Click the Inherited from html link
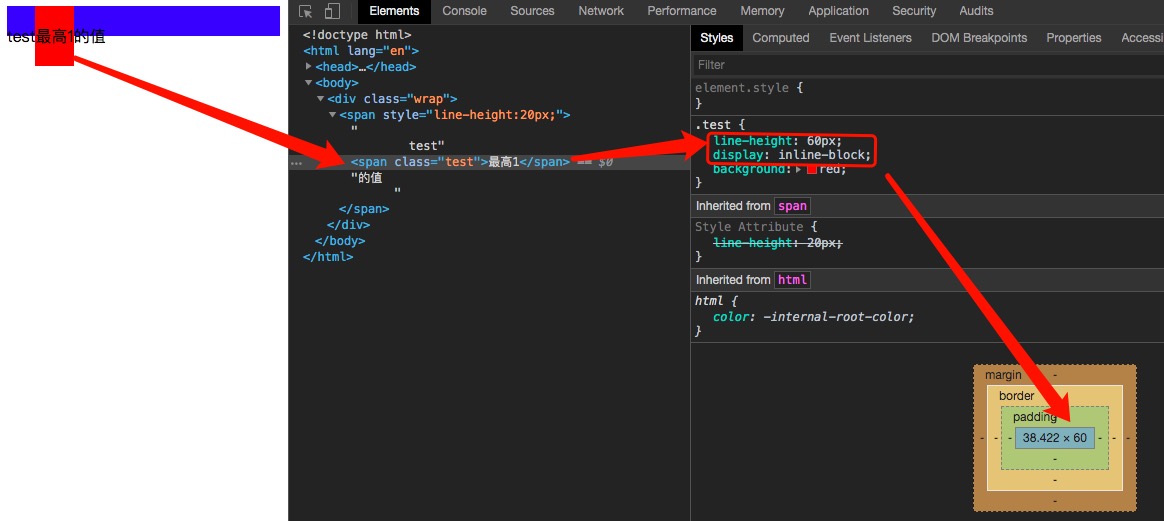This screenshot has width=1164, height=521. coord(792,280)
